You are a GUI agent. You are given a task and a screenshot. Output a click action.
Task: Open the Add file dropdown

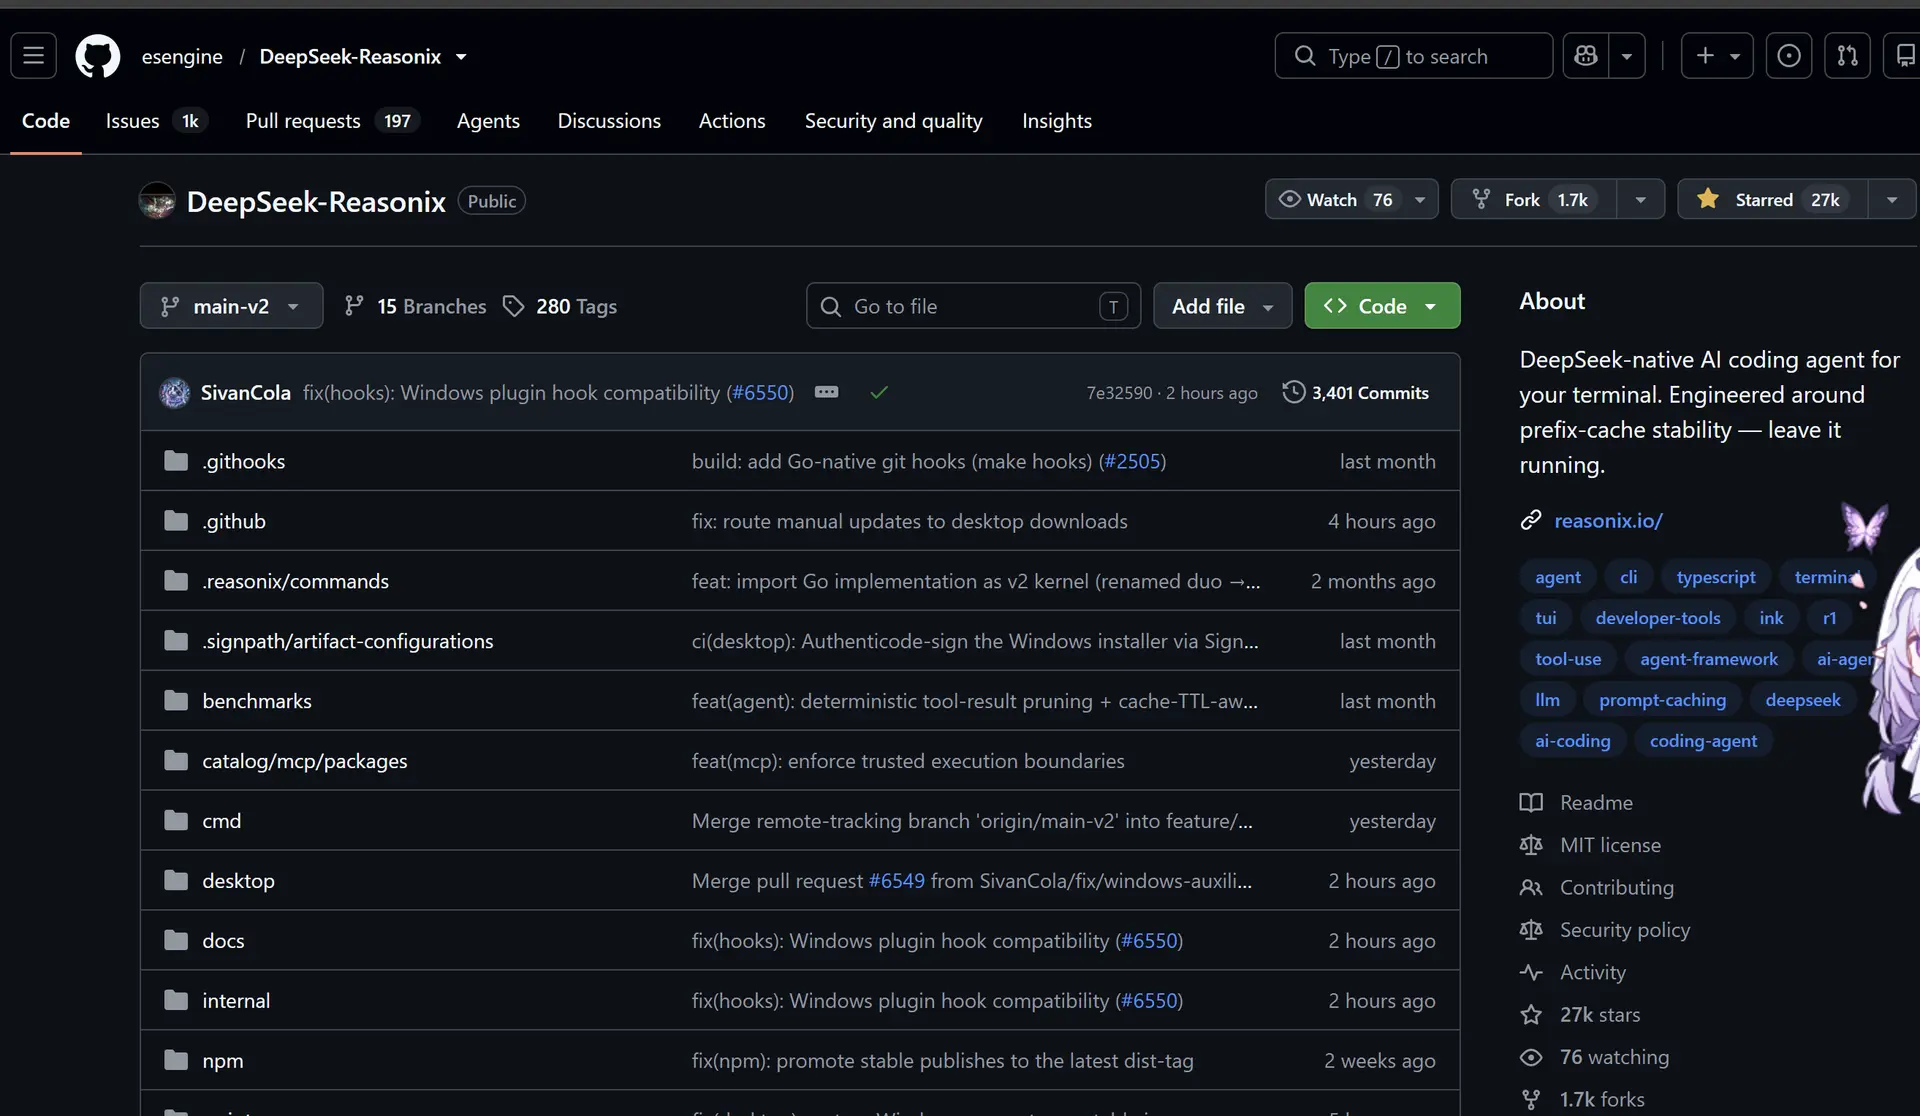point(1223,306)
